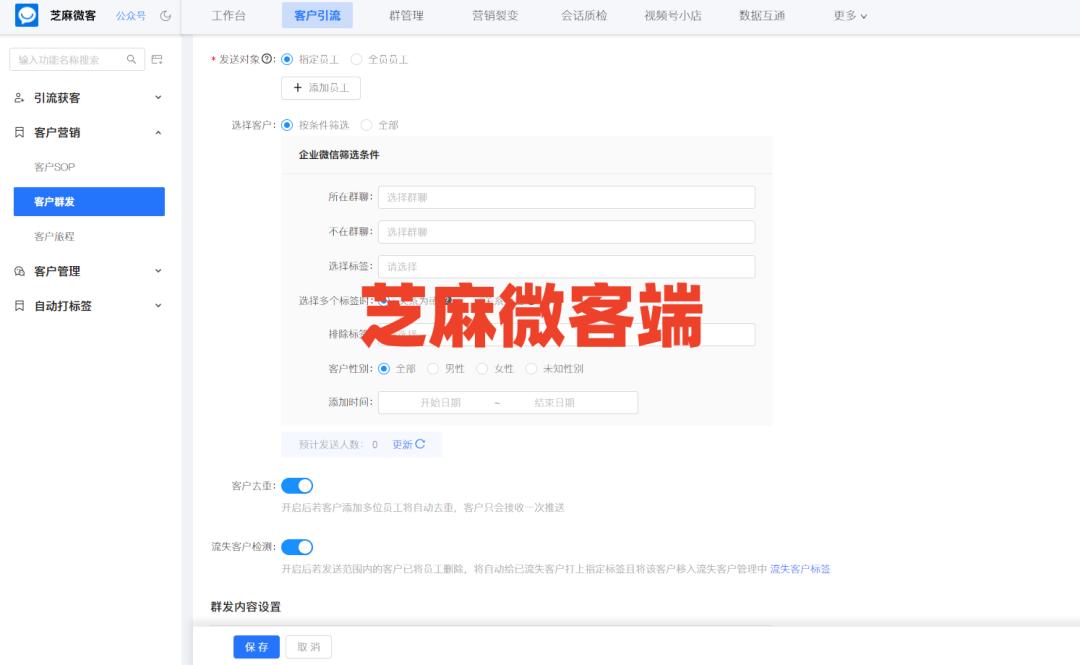Click the 客户管理 sidebar icon
The image size is (1080, 665).
(17, 271)
